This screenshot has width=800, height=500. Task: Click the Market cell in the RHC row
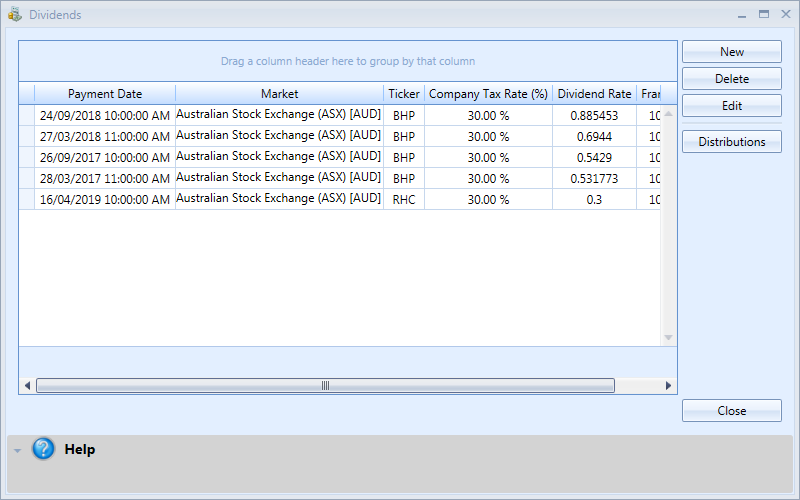pos(279,198)
